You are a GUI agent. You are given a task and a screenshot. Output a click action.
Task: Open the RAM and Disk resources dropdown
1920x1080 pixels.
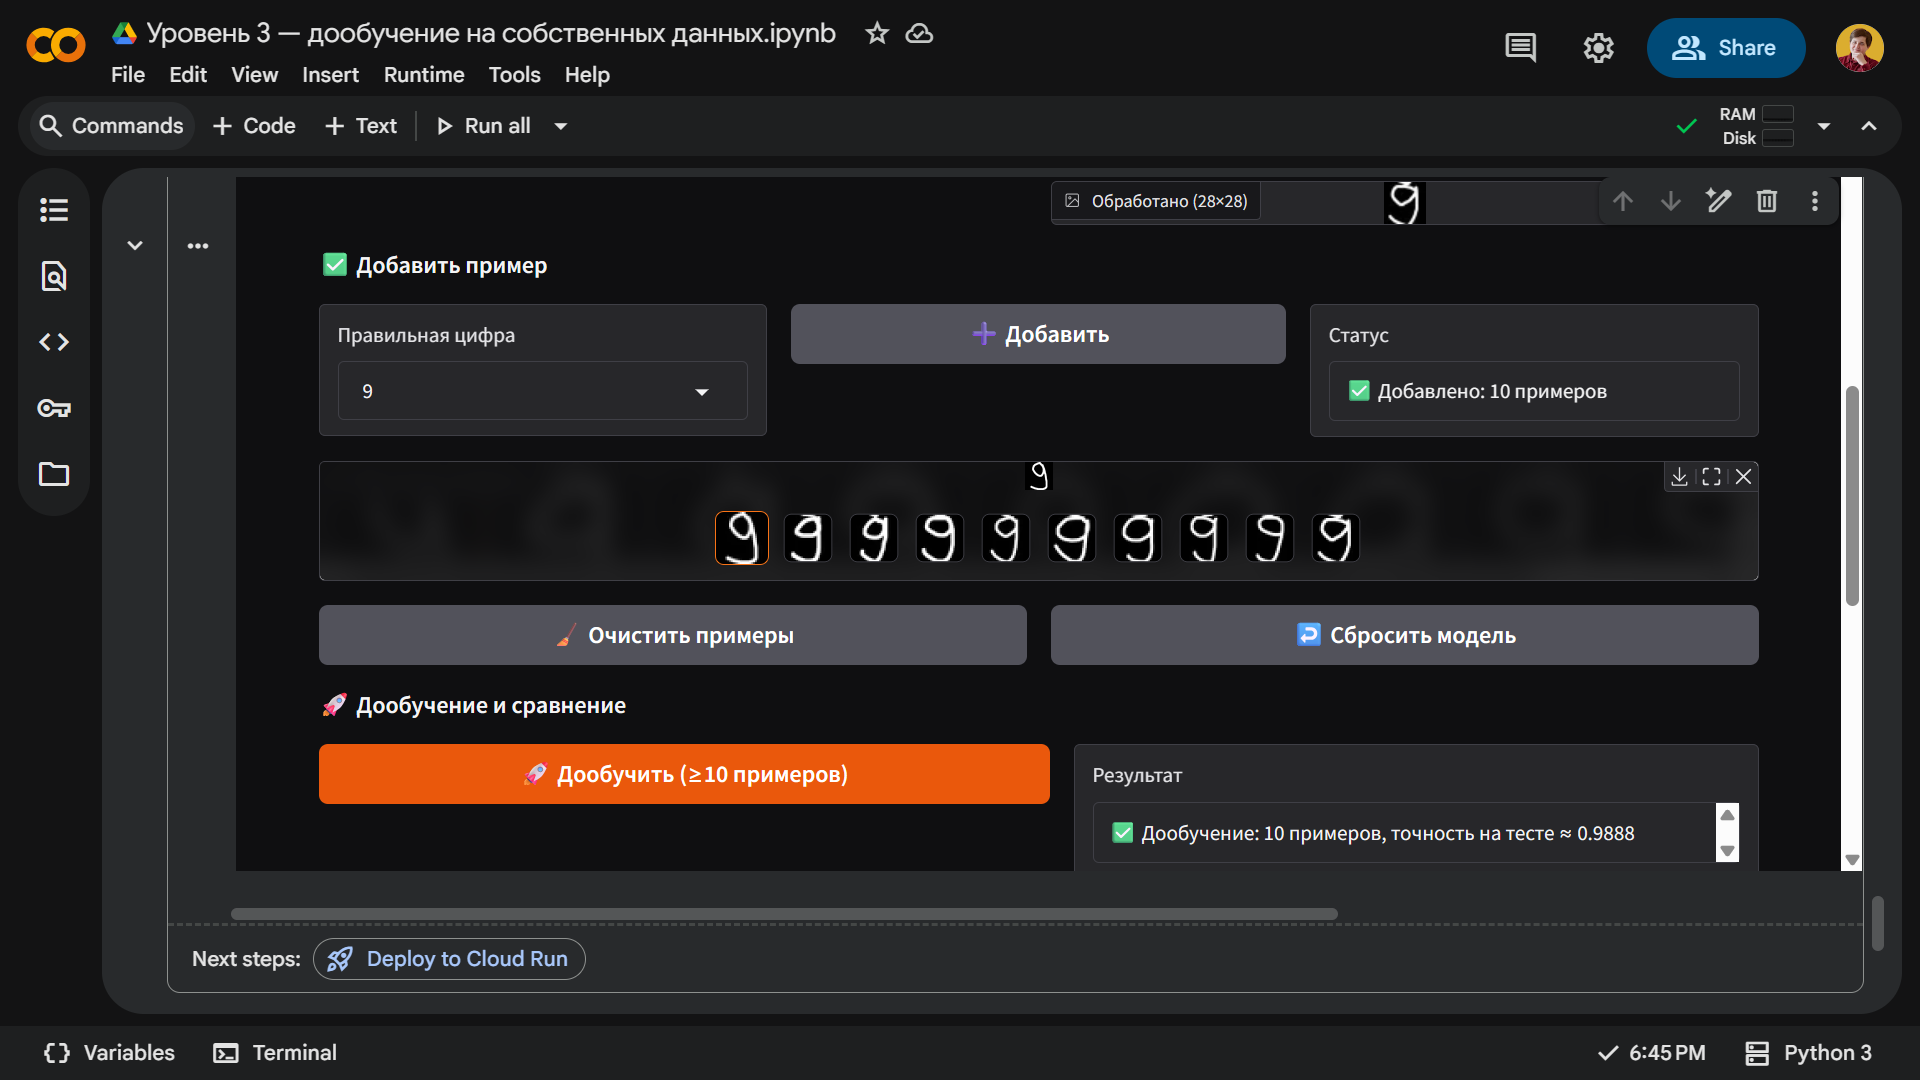1824,126
